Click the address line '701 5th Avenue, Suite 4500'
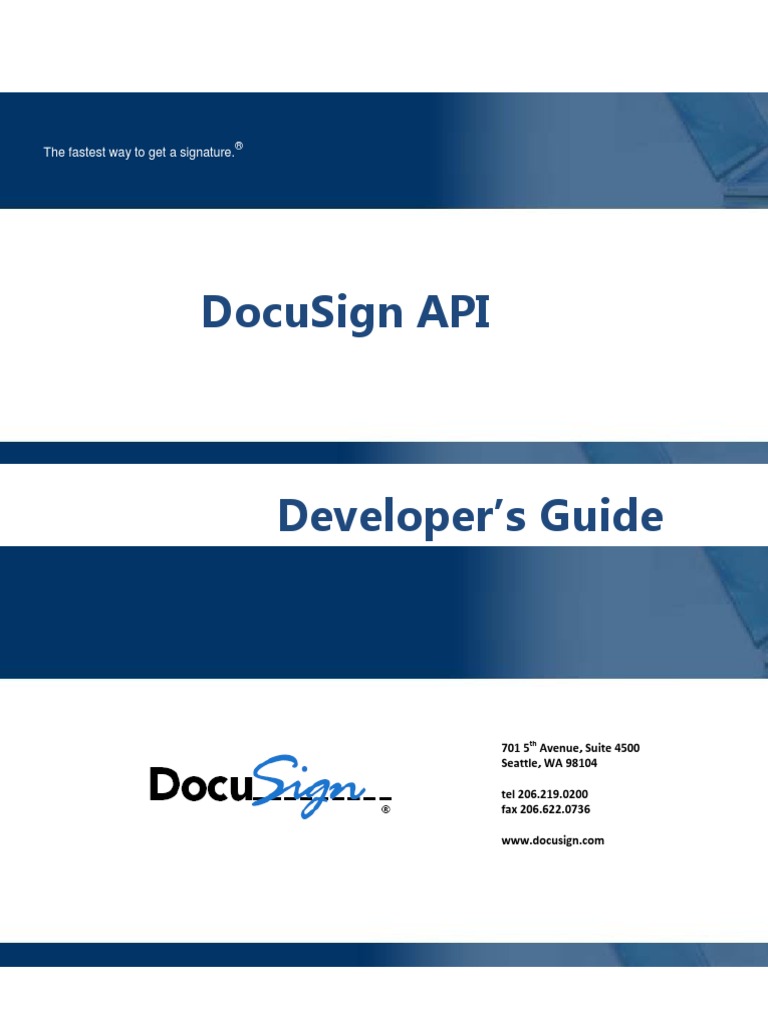This screenshot has height=1024, width=768. coord(570,747)
